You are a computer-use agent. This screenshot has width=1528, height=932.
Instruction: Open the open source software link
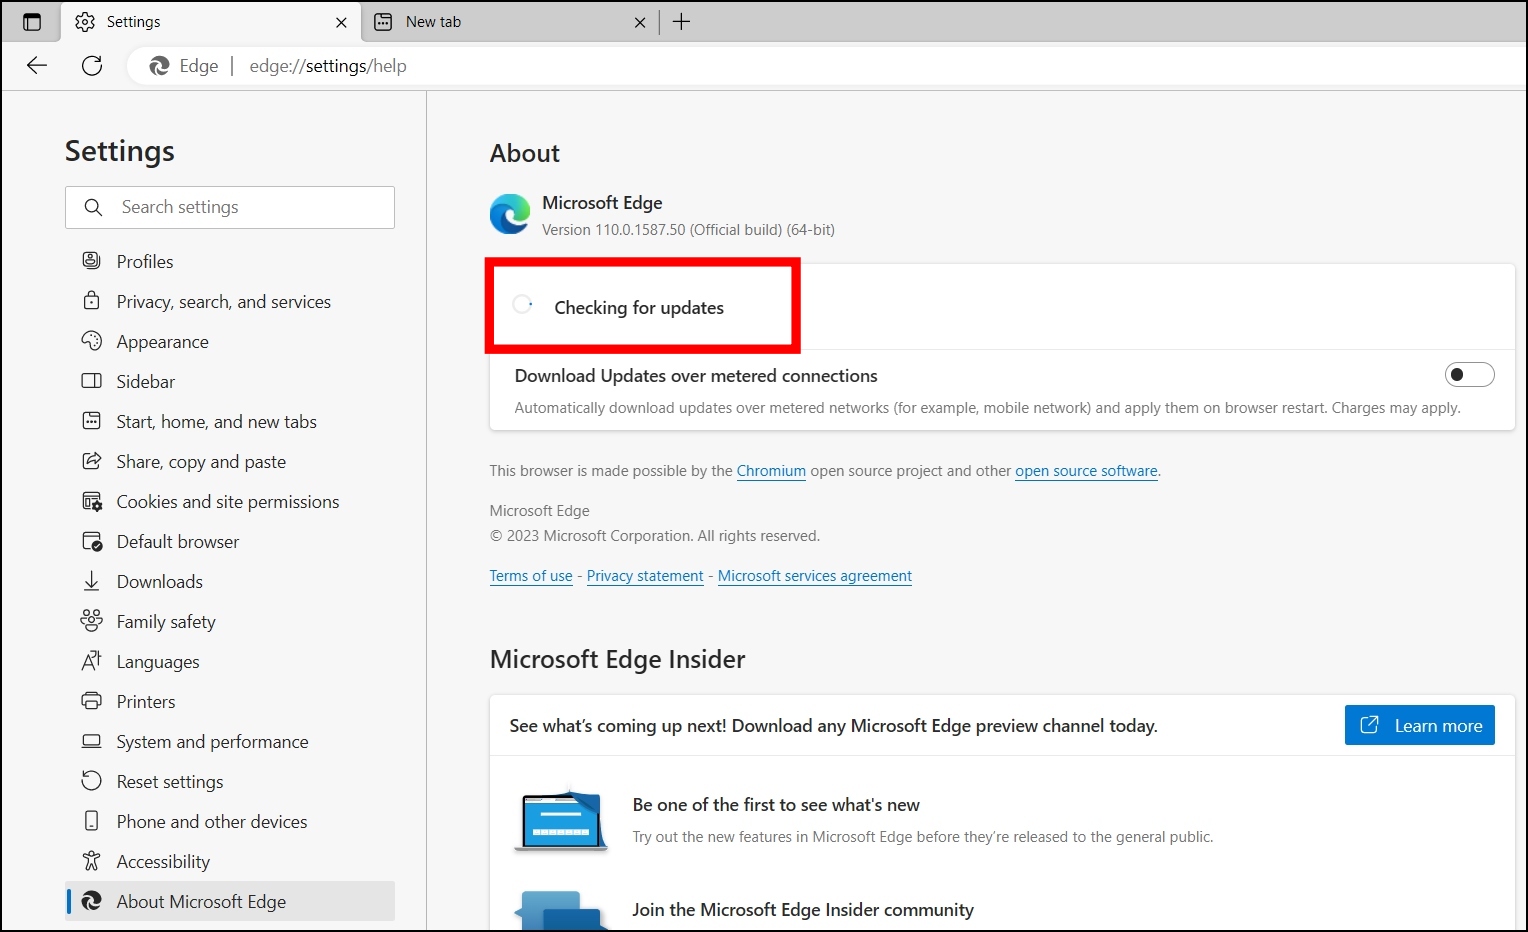pos(1086,471)
